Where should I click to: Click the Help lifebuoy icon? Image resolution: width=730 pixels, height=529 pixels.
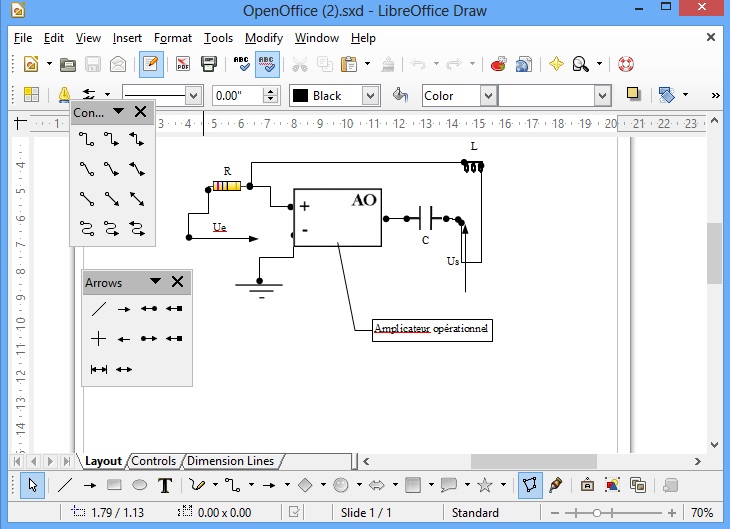point(626,64)
